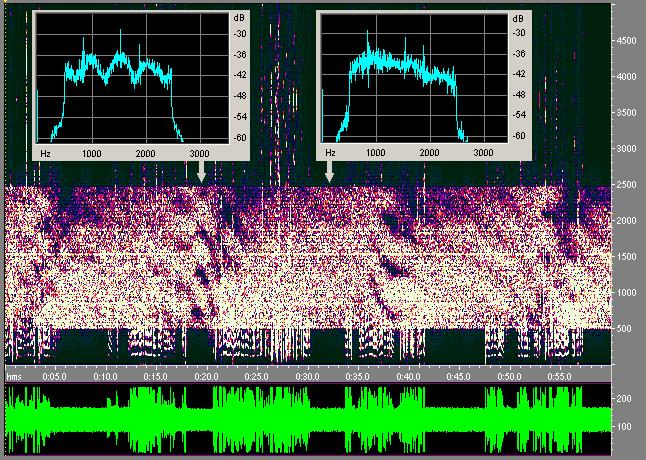Viewport: 646px width, 460px height.
Task: Click the 2000 frequency axis label of the spectrogram
Action: [626, 220]
